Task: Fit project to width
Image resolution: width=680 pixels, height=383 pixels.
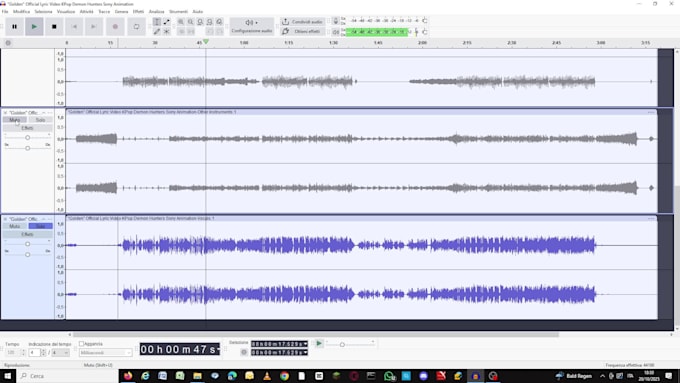Action: pos(209,22)
